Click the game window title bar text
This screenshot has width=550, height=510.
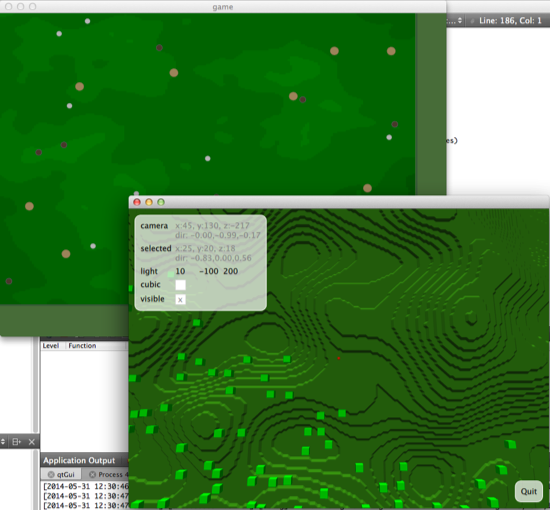pyautogui.click(x=223, y=7)
